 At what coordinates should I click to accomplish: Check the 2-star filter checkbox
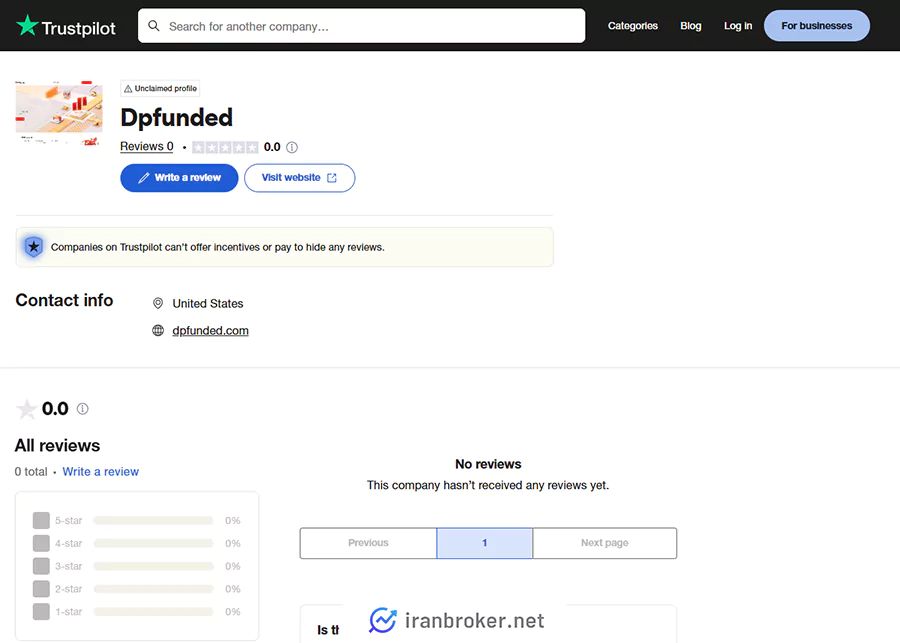41,589
